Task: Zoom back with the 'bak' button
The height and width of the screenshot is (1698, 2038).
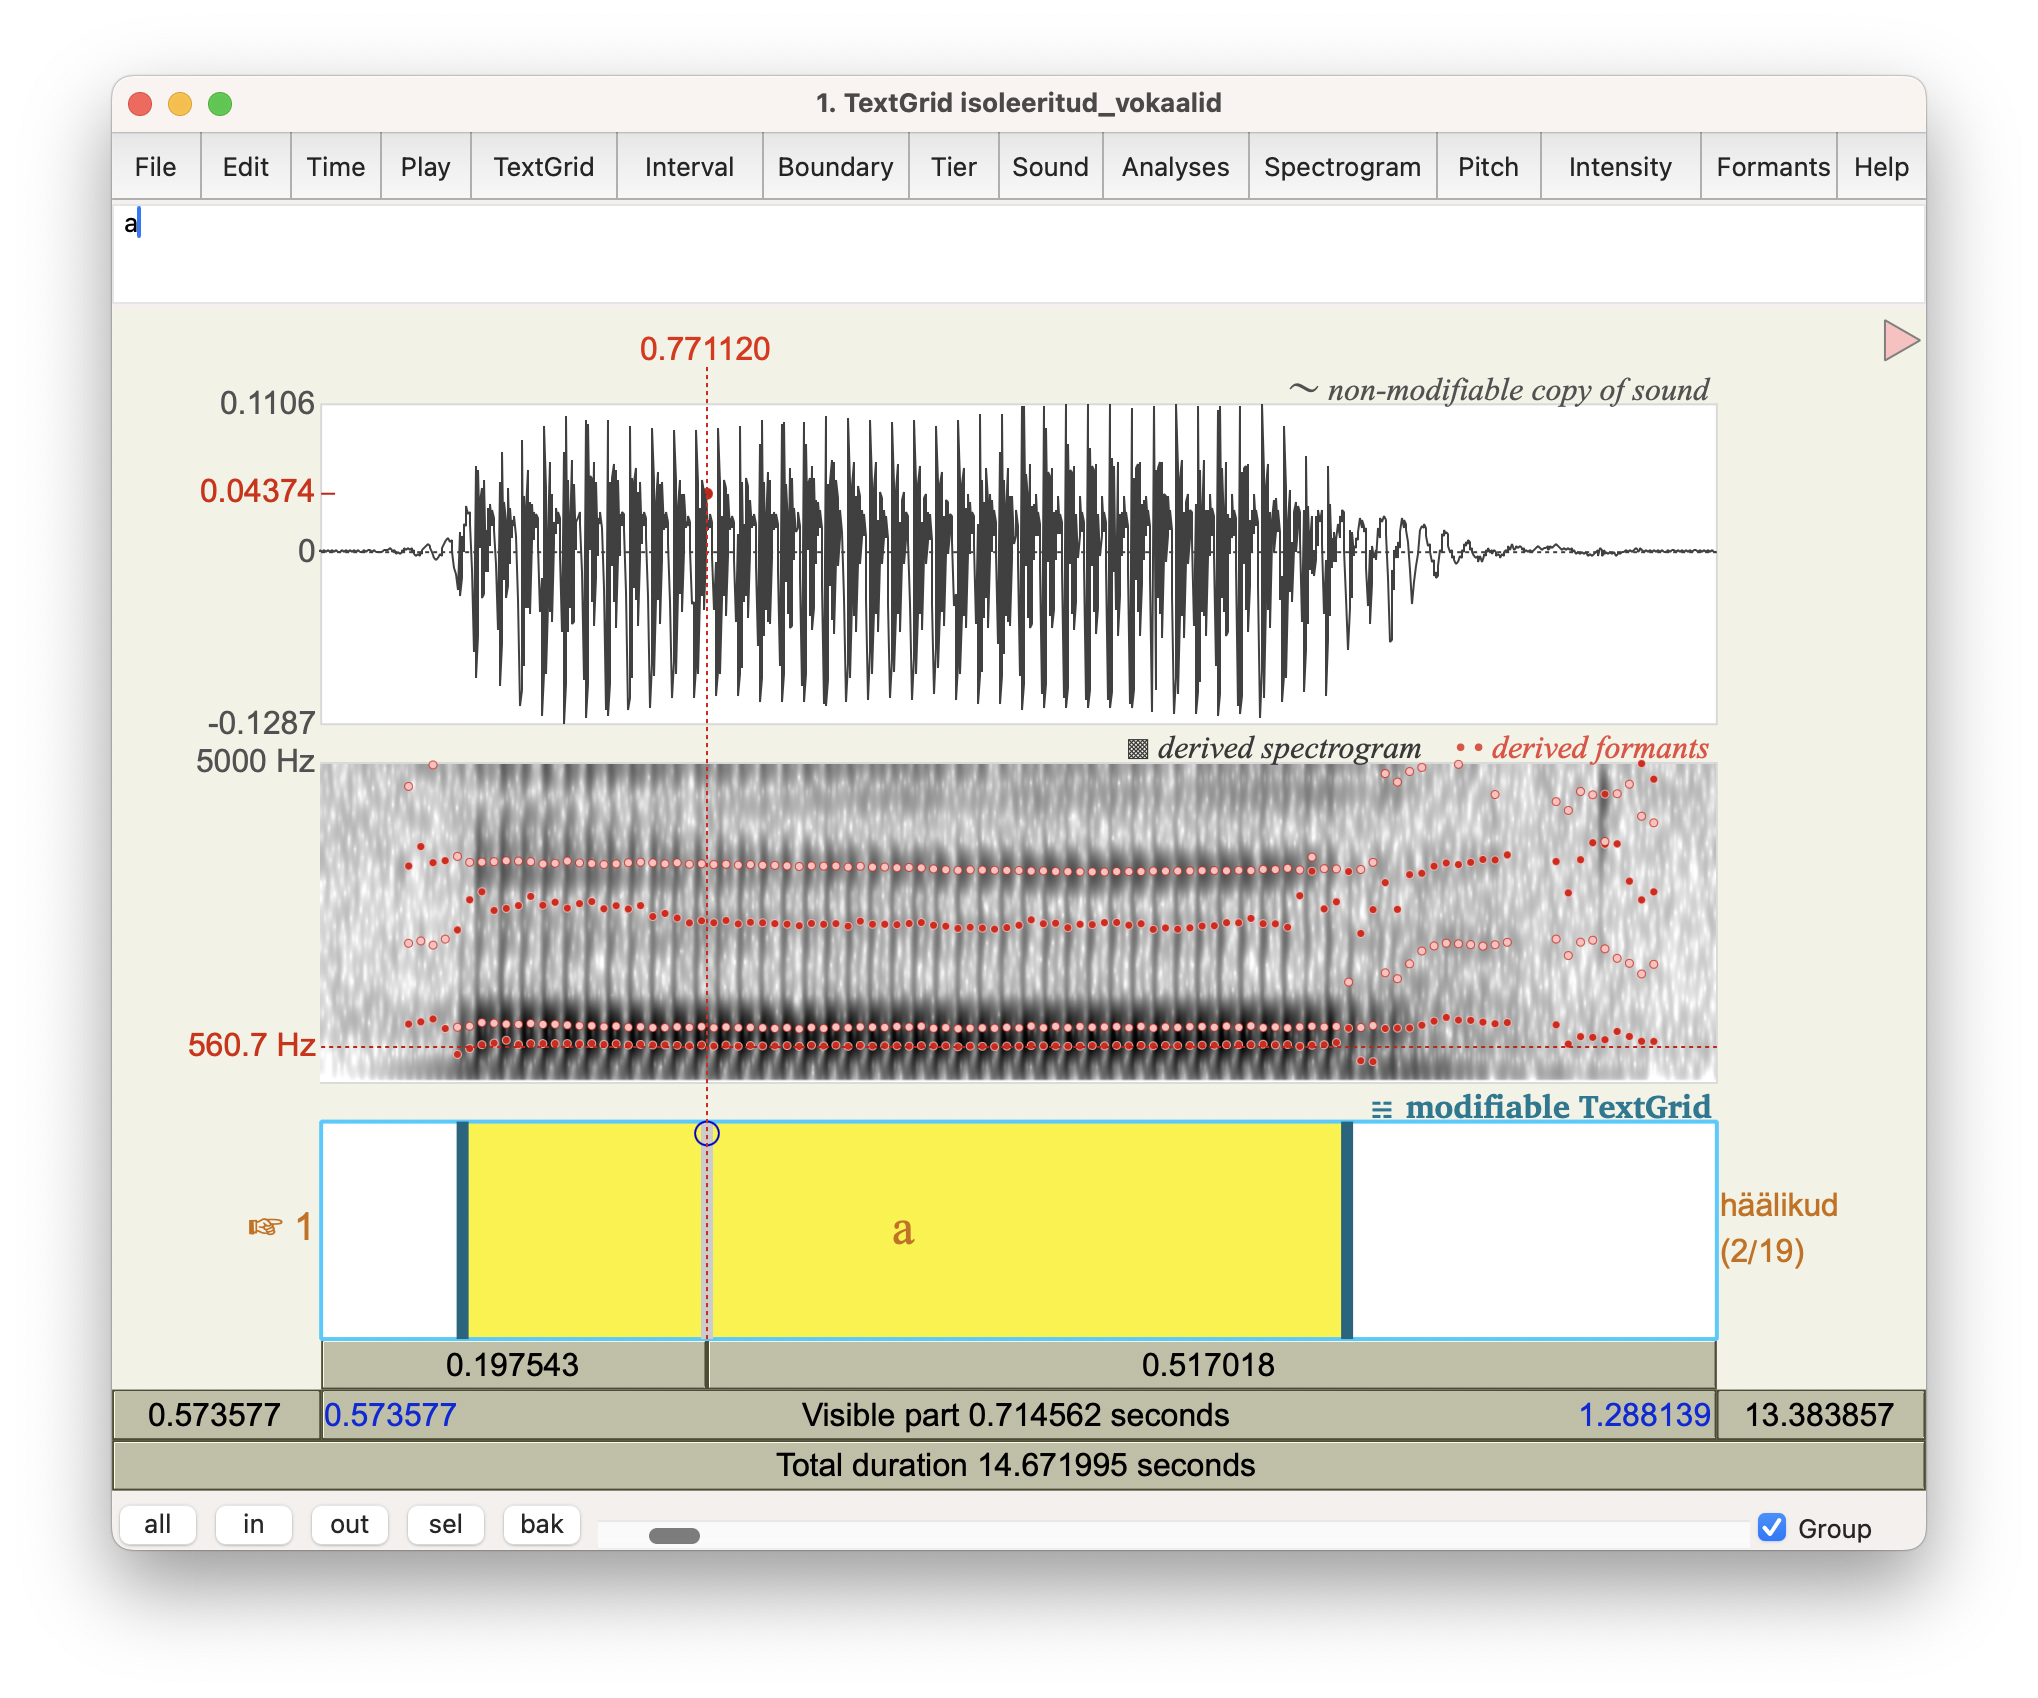Action: point(542,1525)
